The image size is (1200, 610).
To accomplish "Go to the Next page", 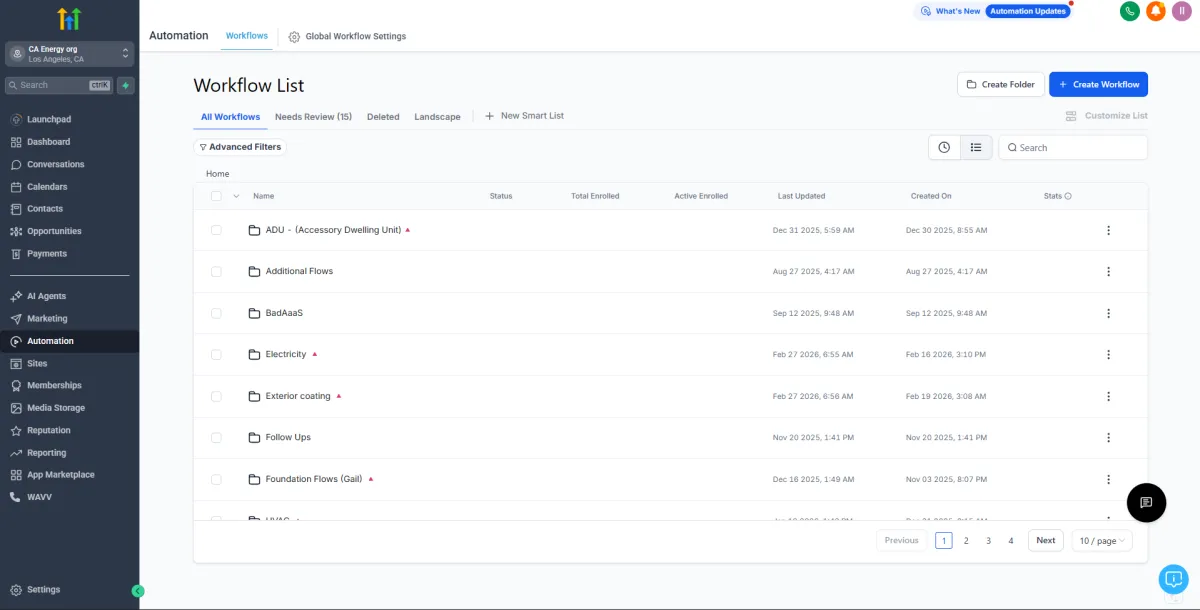I will tap(1045, 540).
